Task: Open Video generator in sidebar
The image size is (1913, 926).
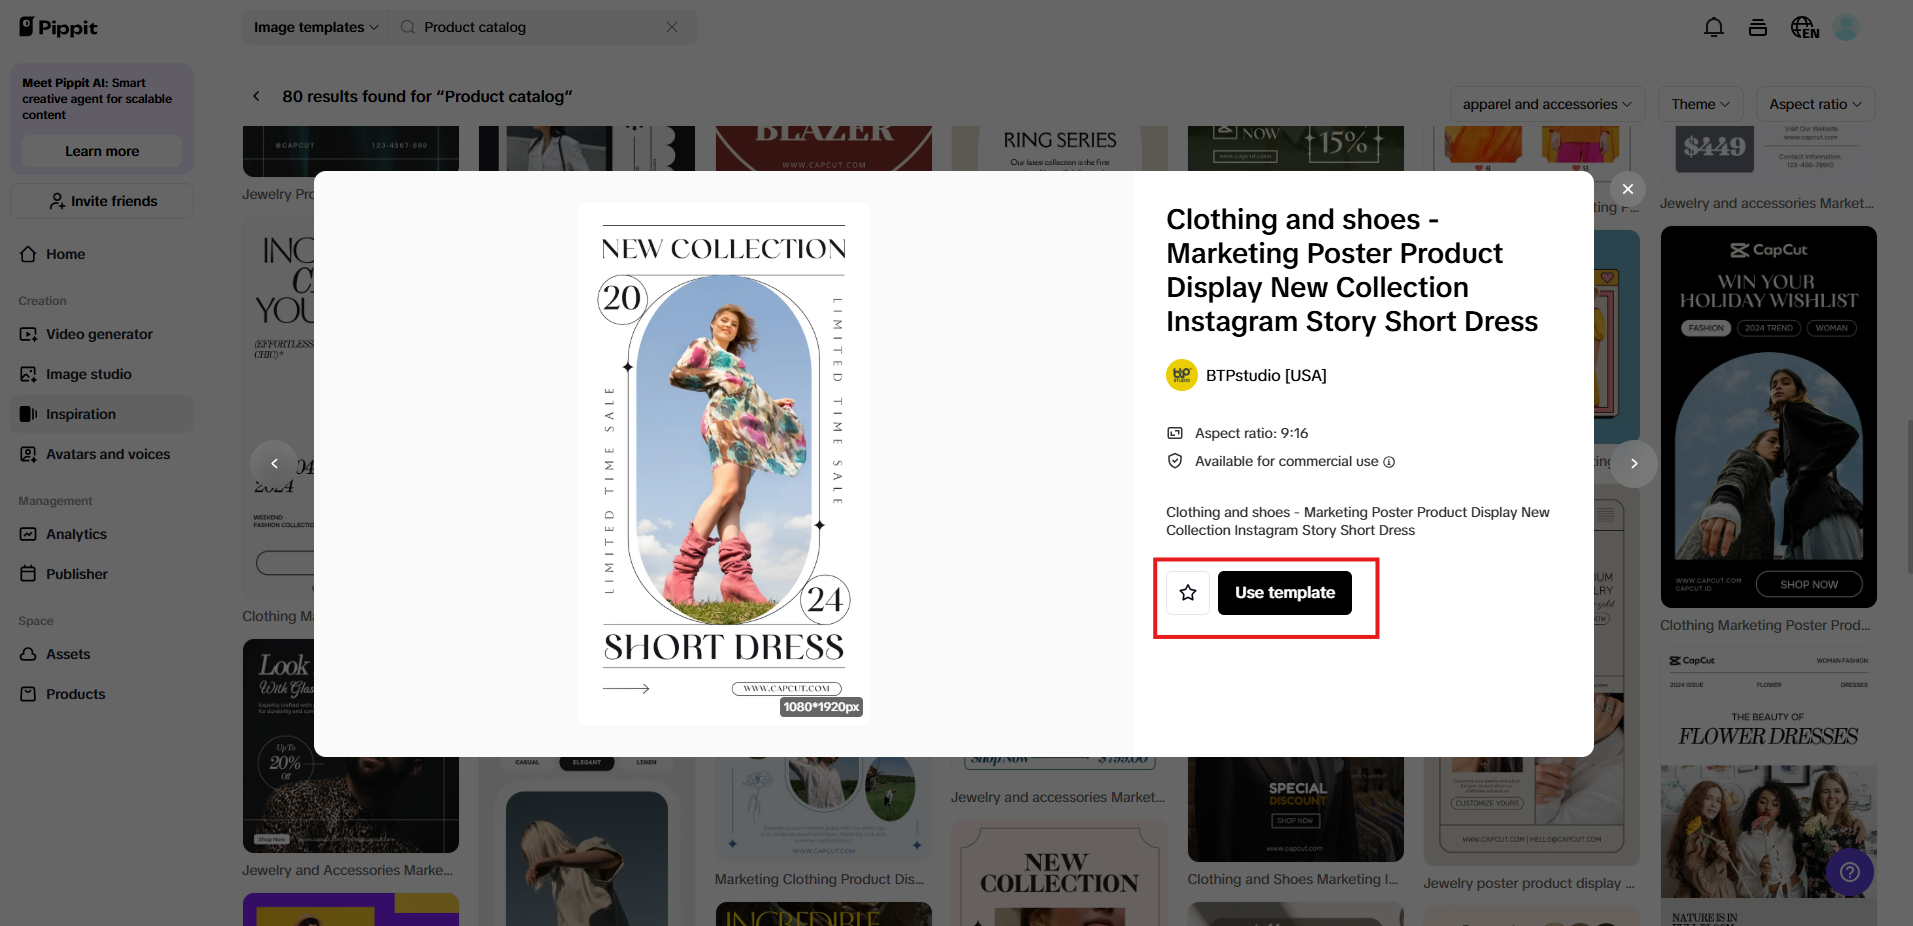Action: click(x=99, y=334)
